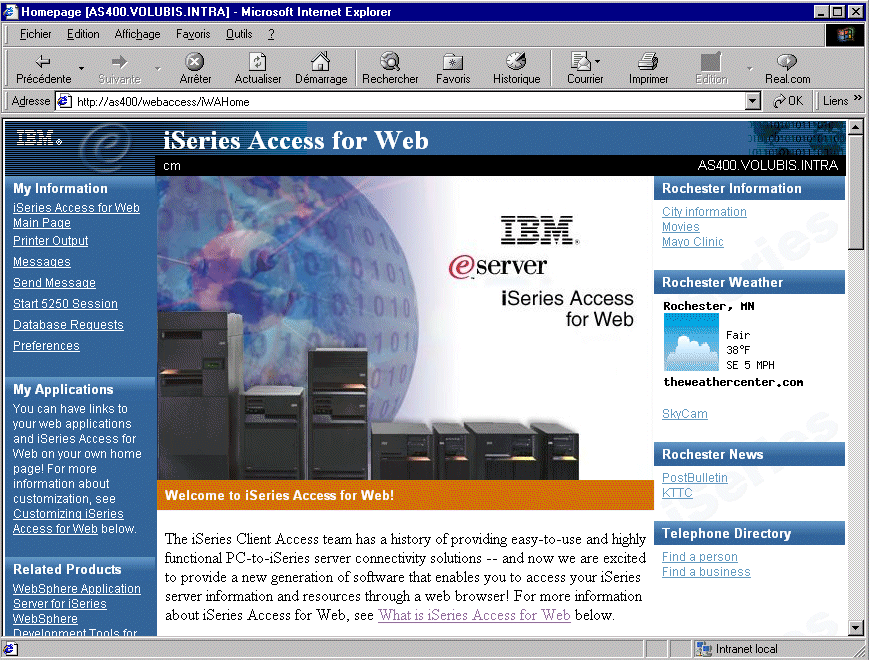
Task: Refresh the page with Actualiser
Action: tap(258, 68)
